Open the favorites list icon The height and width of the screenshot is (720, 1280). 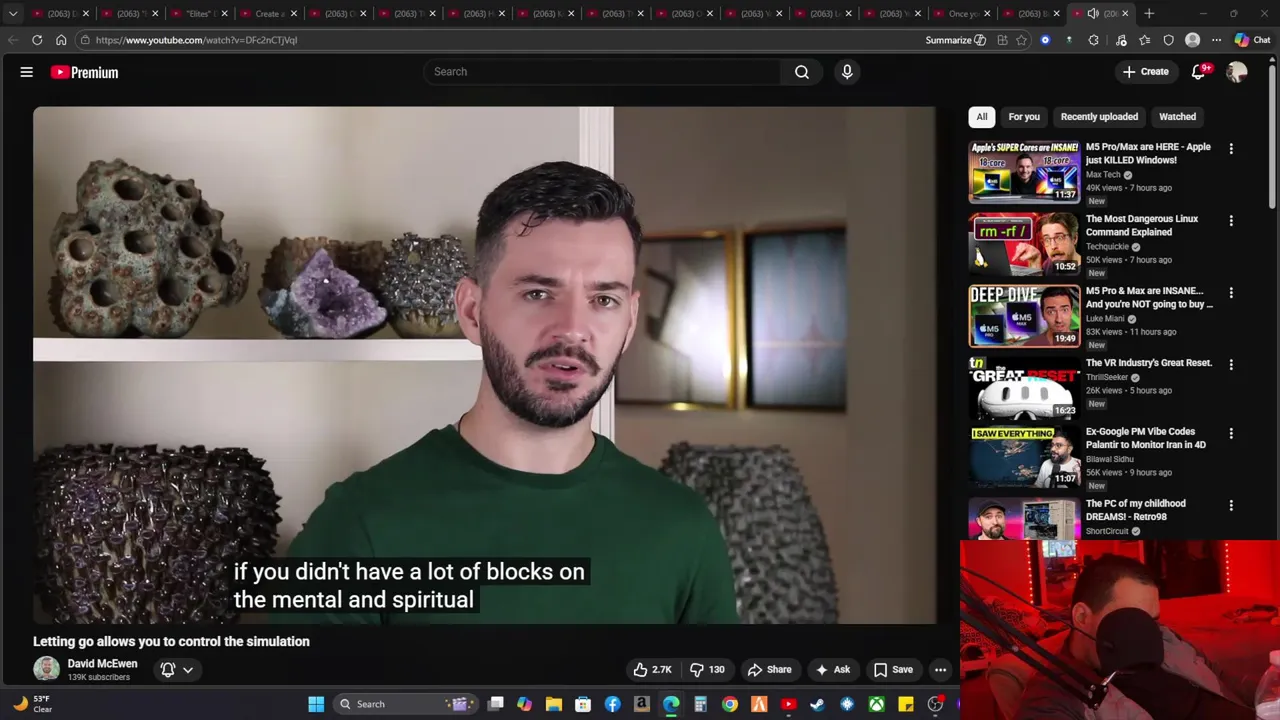tap(1145, 40)
